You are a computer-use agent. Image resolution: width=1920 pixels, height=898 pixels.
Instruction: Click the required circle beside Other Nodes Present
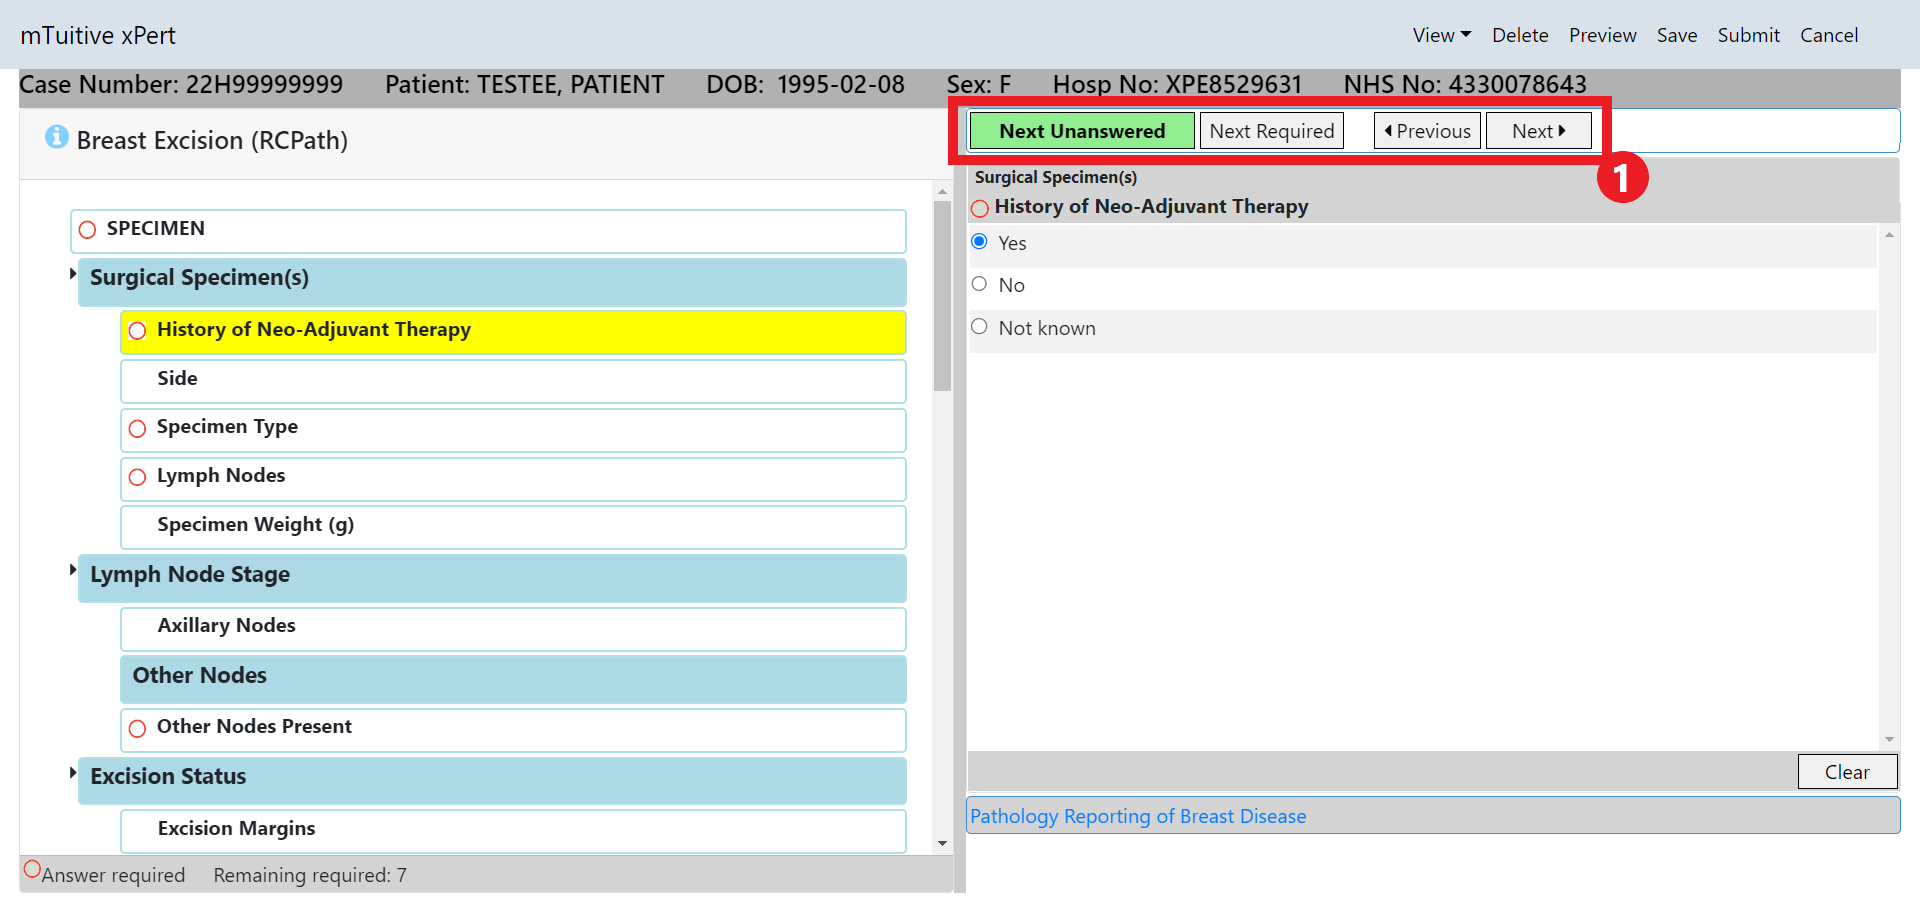(137, 729)
